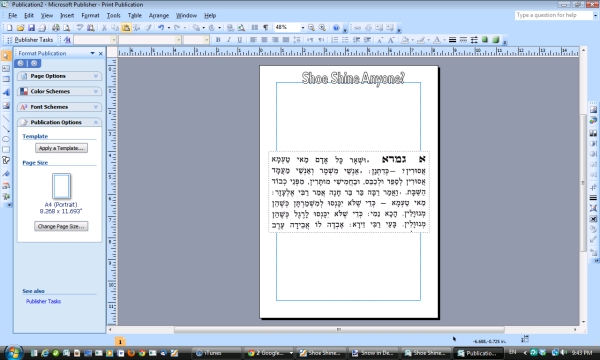600x360 pixels.
Task: Select the A4 Portrait page size thumbnail
Action: click(61, 186)
